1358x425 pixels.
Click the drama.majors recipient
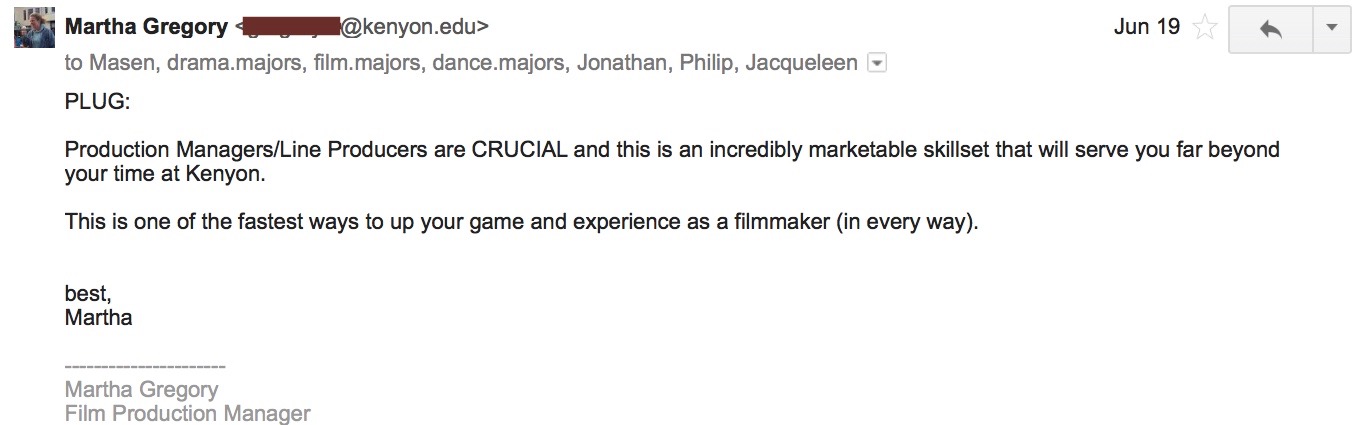click(x=233, y=63)
